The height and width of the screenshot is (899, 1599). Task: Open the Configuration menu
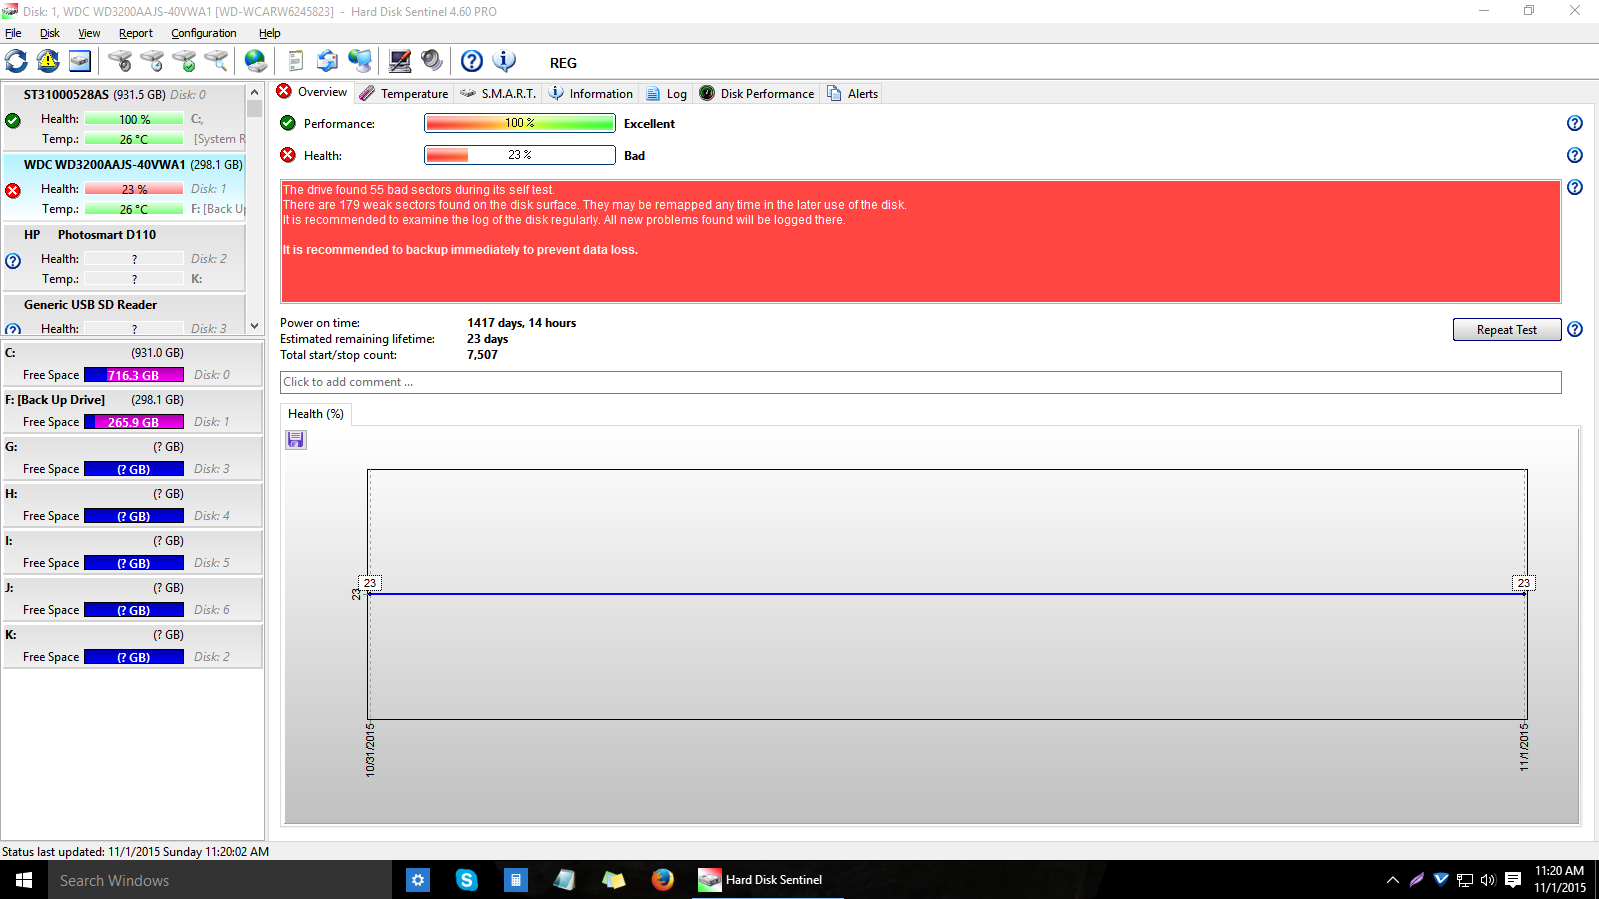pos(204,33)
